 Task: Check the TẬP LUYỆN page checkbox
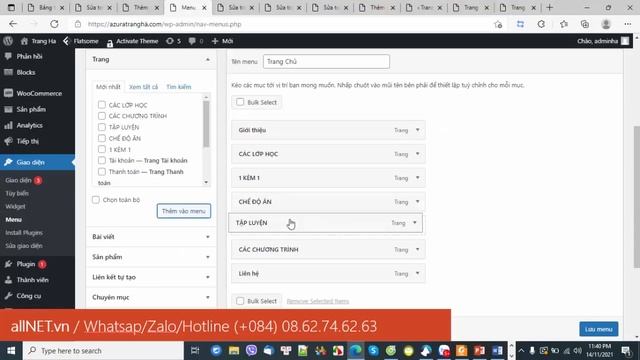(x=102, y=127)
